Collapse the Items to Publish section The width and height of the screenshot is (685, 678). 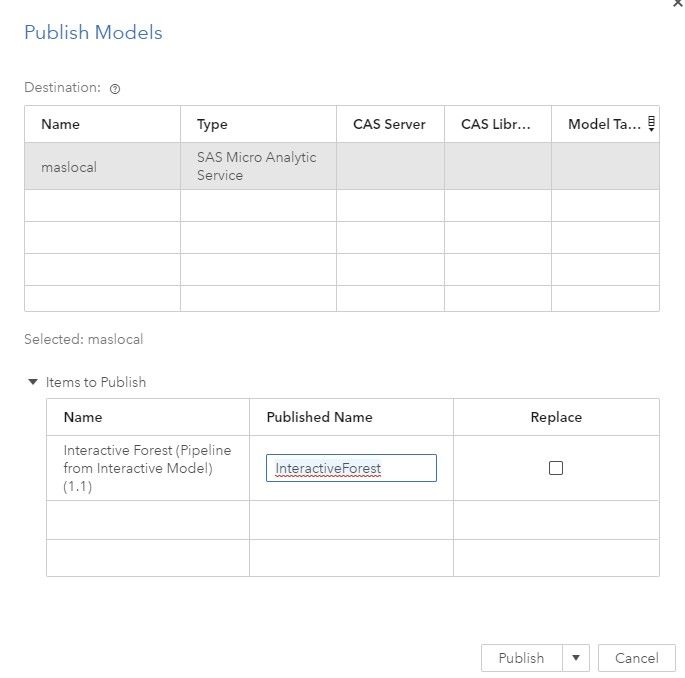[33, 382]
